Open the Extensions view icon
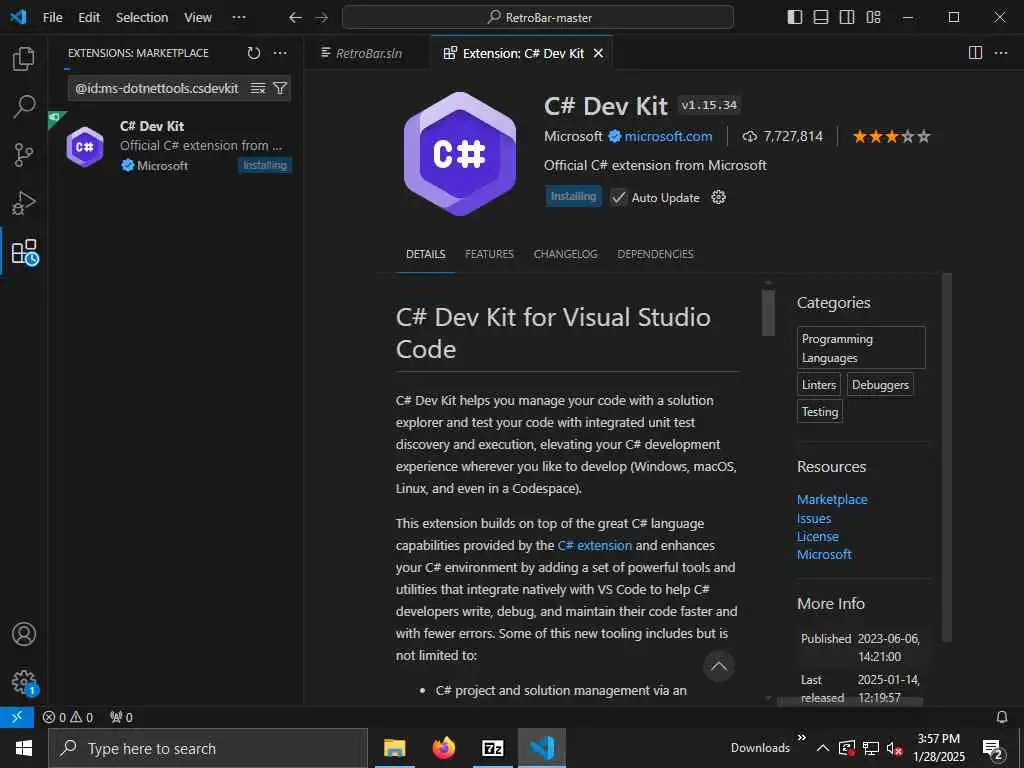The image size is (1024, 768). (x=25, y=251)
